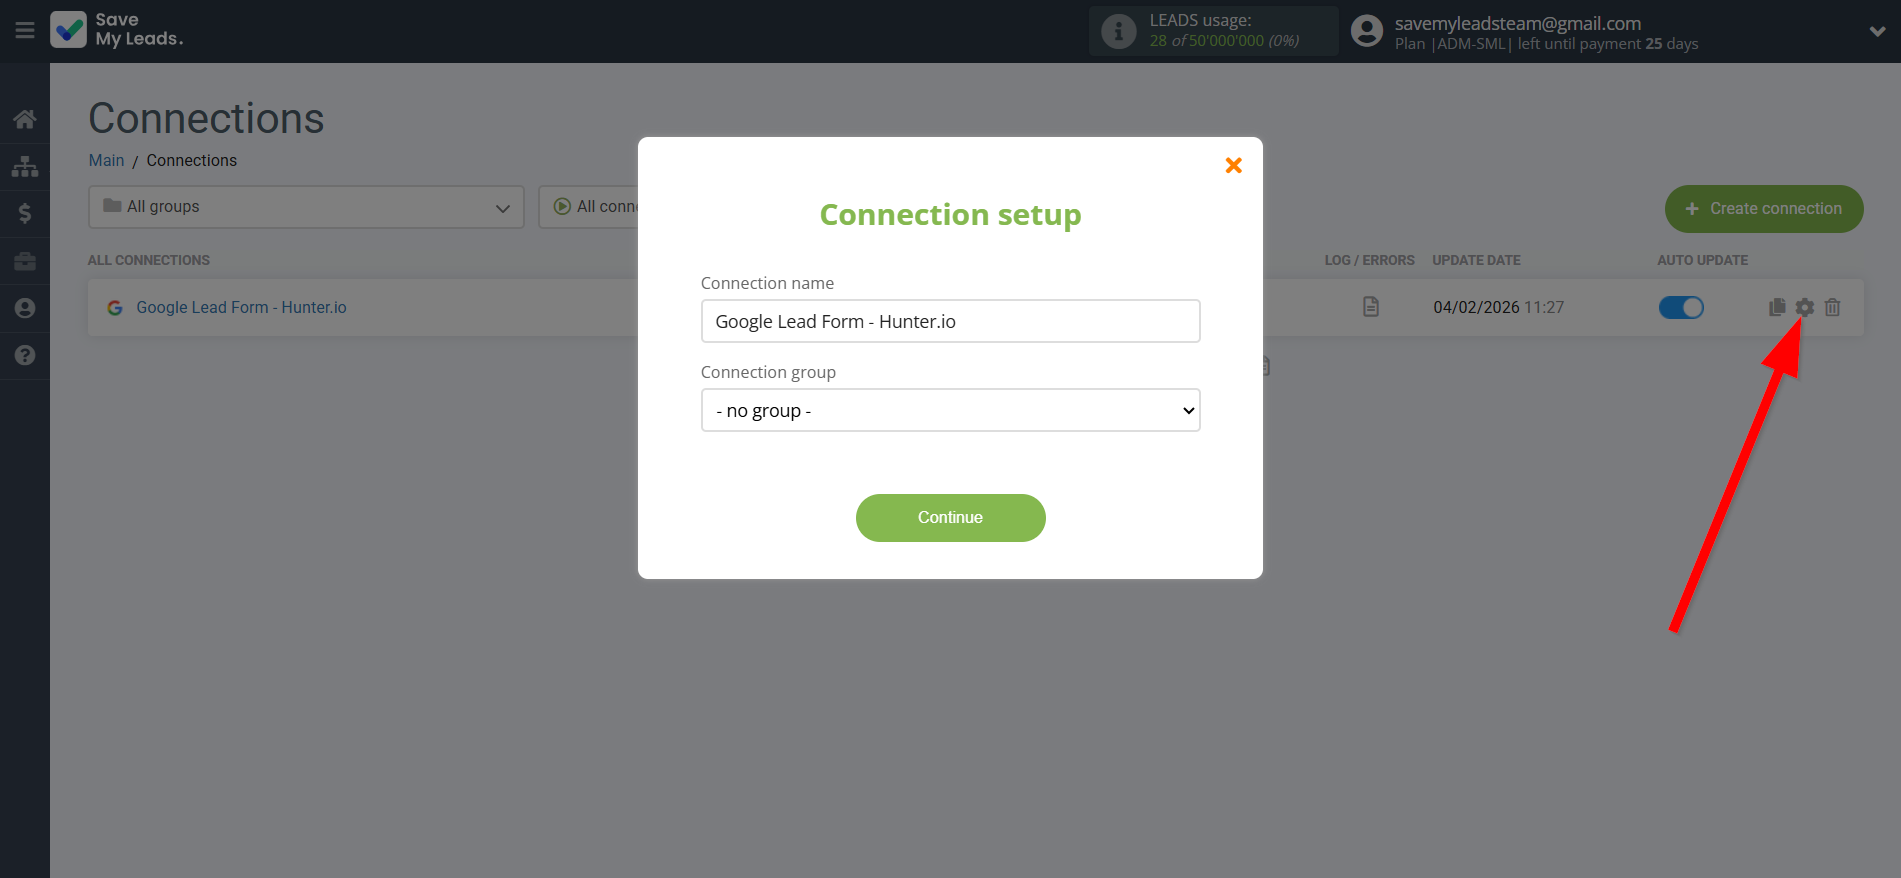
Task: Go to Main breadcrumb link
Action: [x=106, y=160]
